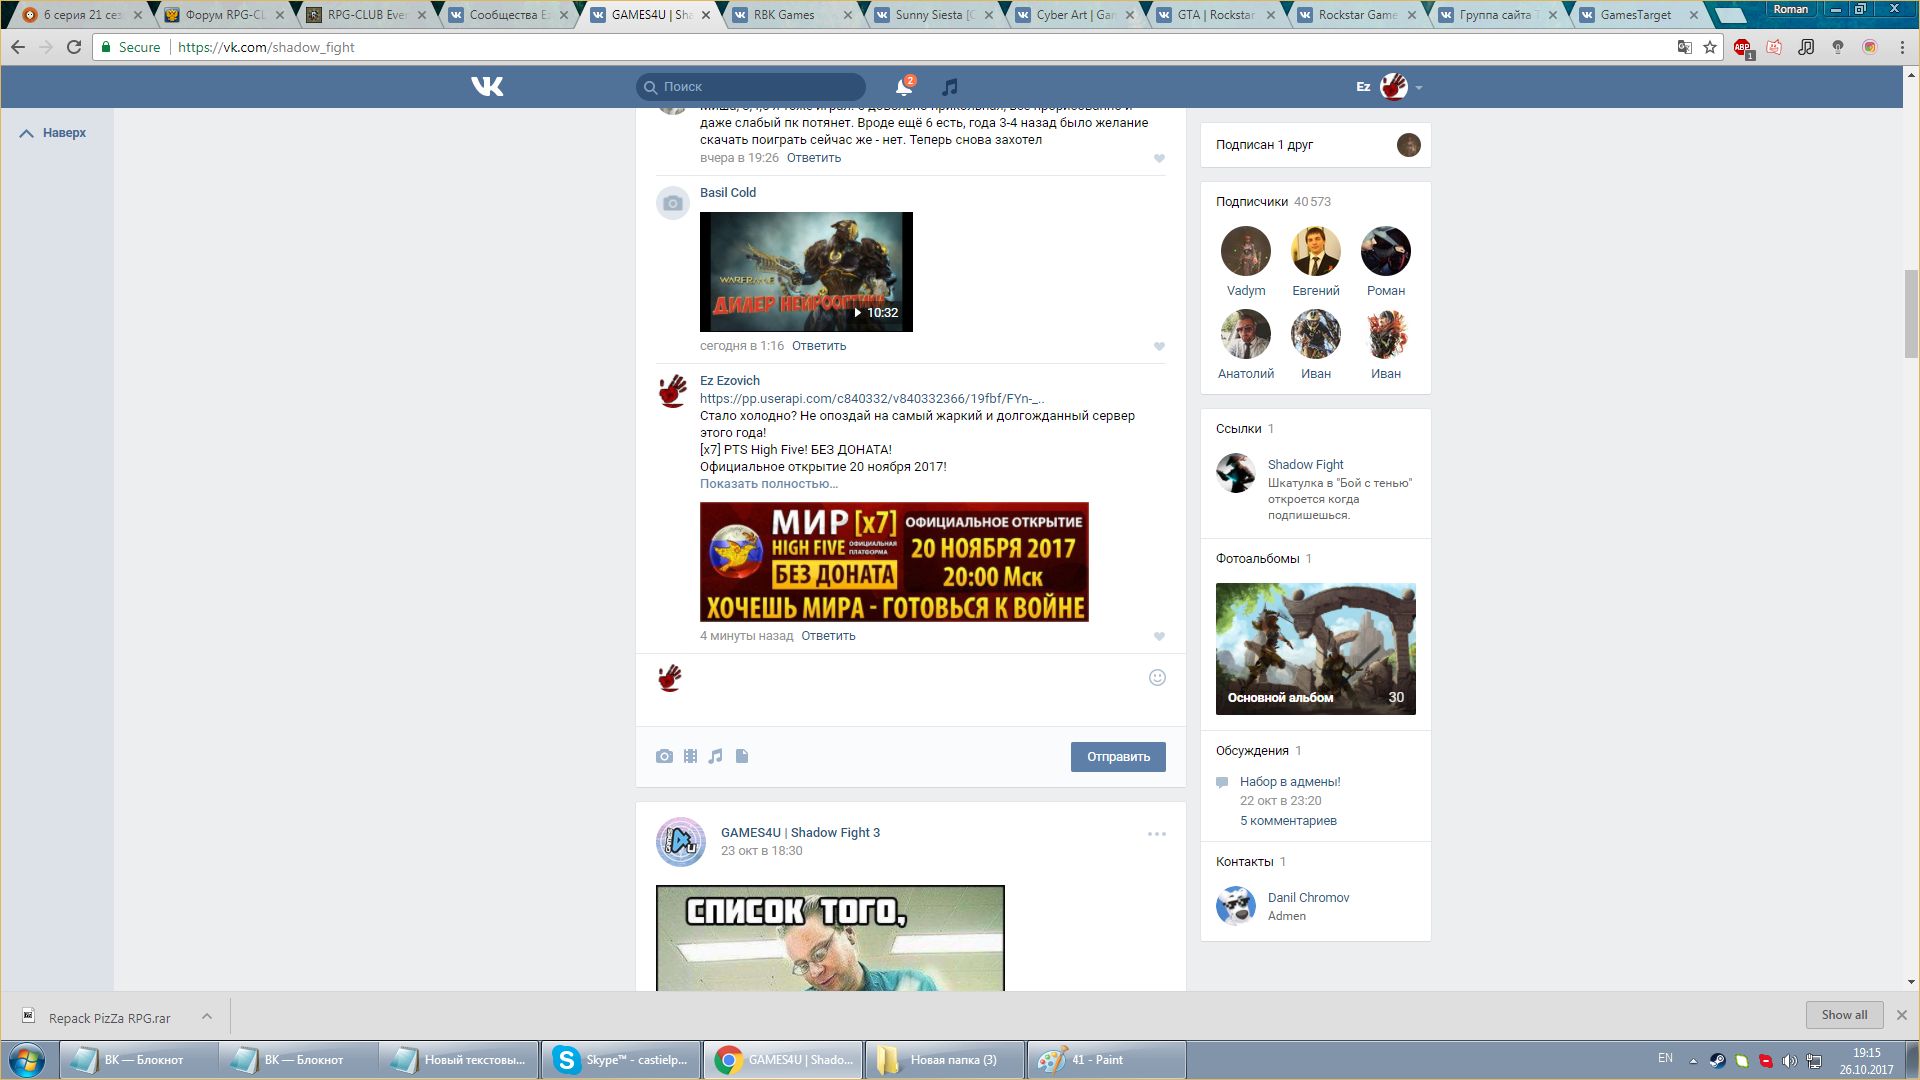The width and height of the screenshot is (1920, 1080).
Task: Like Basil Cold's video comment
Action: [1159, 347]
